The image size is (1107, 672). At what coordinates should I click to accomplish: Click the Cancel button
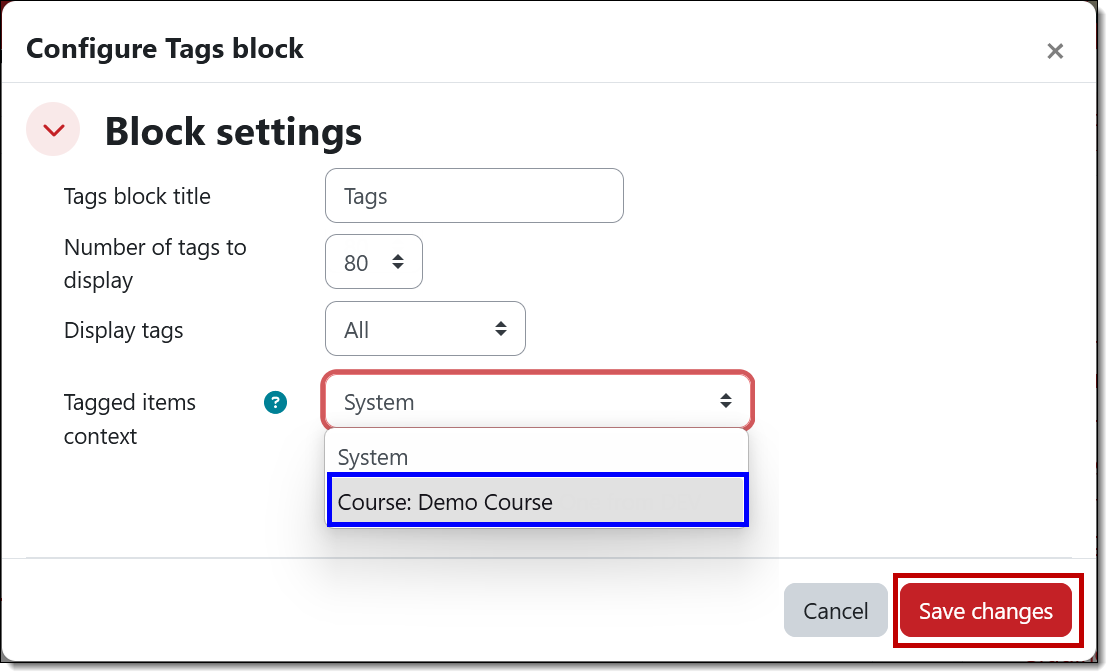(836, 610)
